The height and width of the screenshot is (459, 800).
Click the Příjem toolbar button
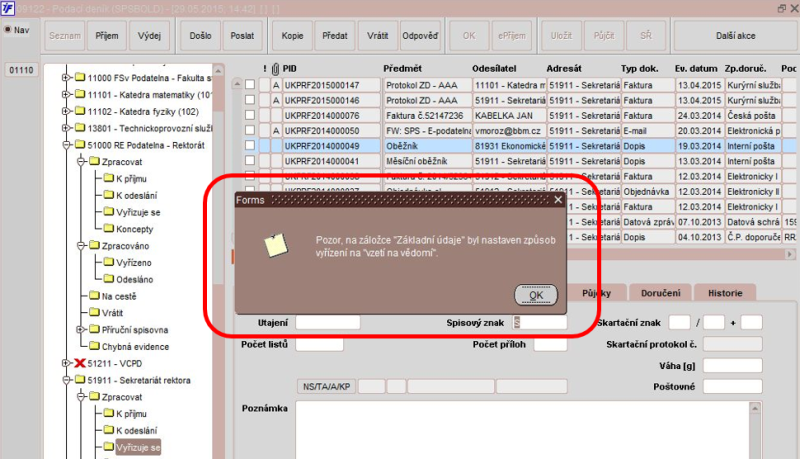click(107, 36)
